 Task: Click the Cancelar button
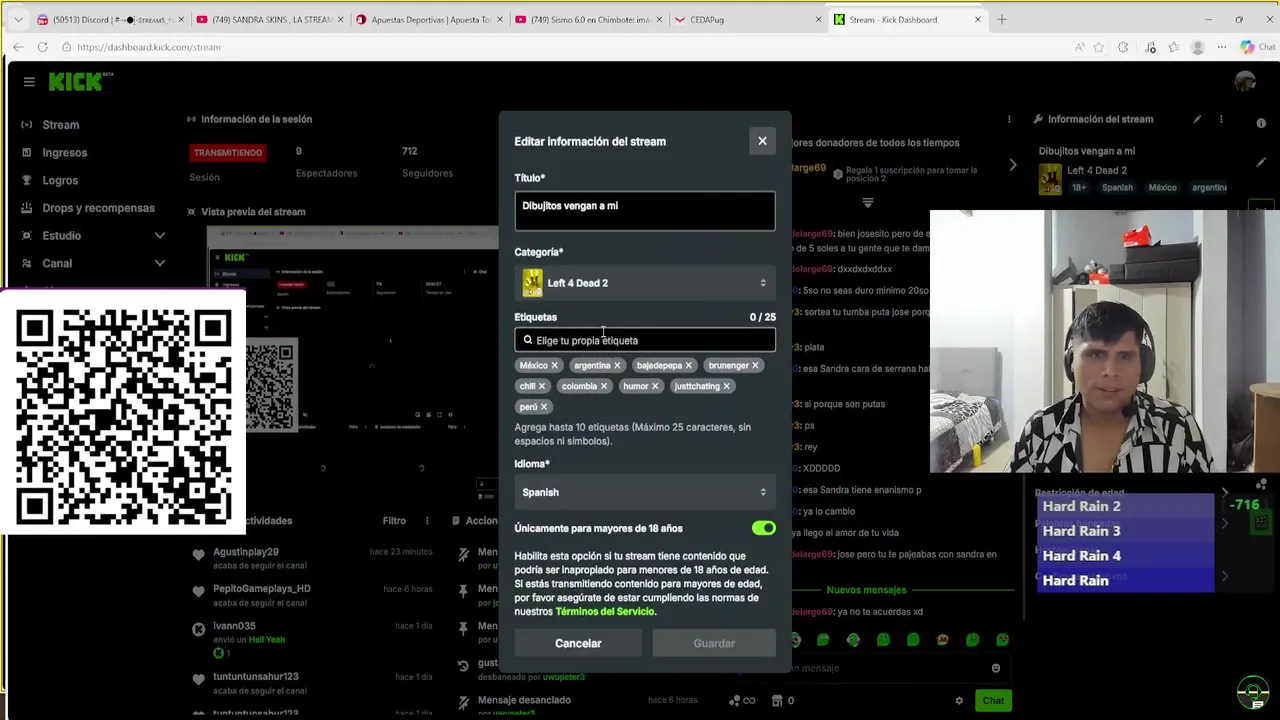(578, 643)
